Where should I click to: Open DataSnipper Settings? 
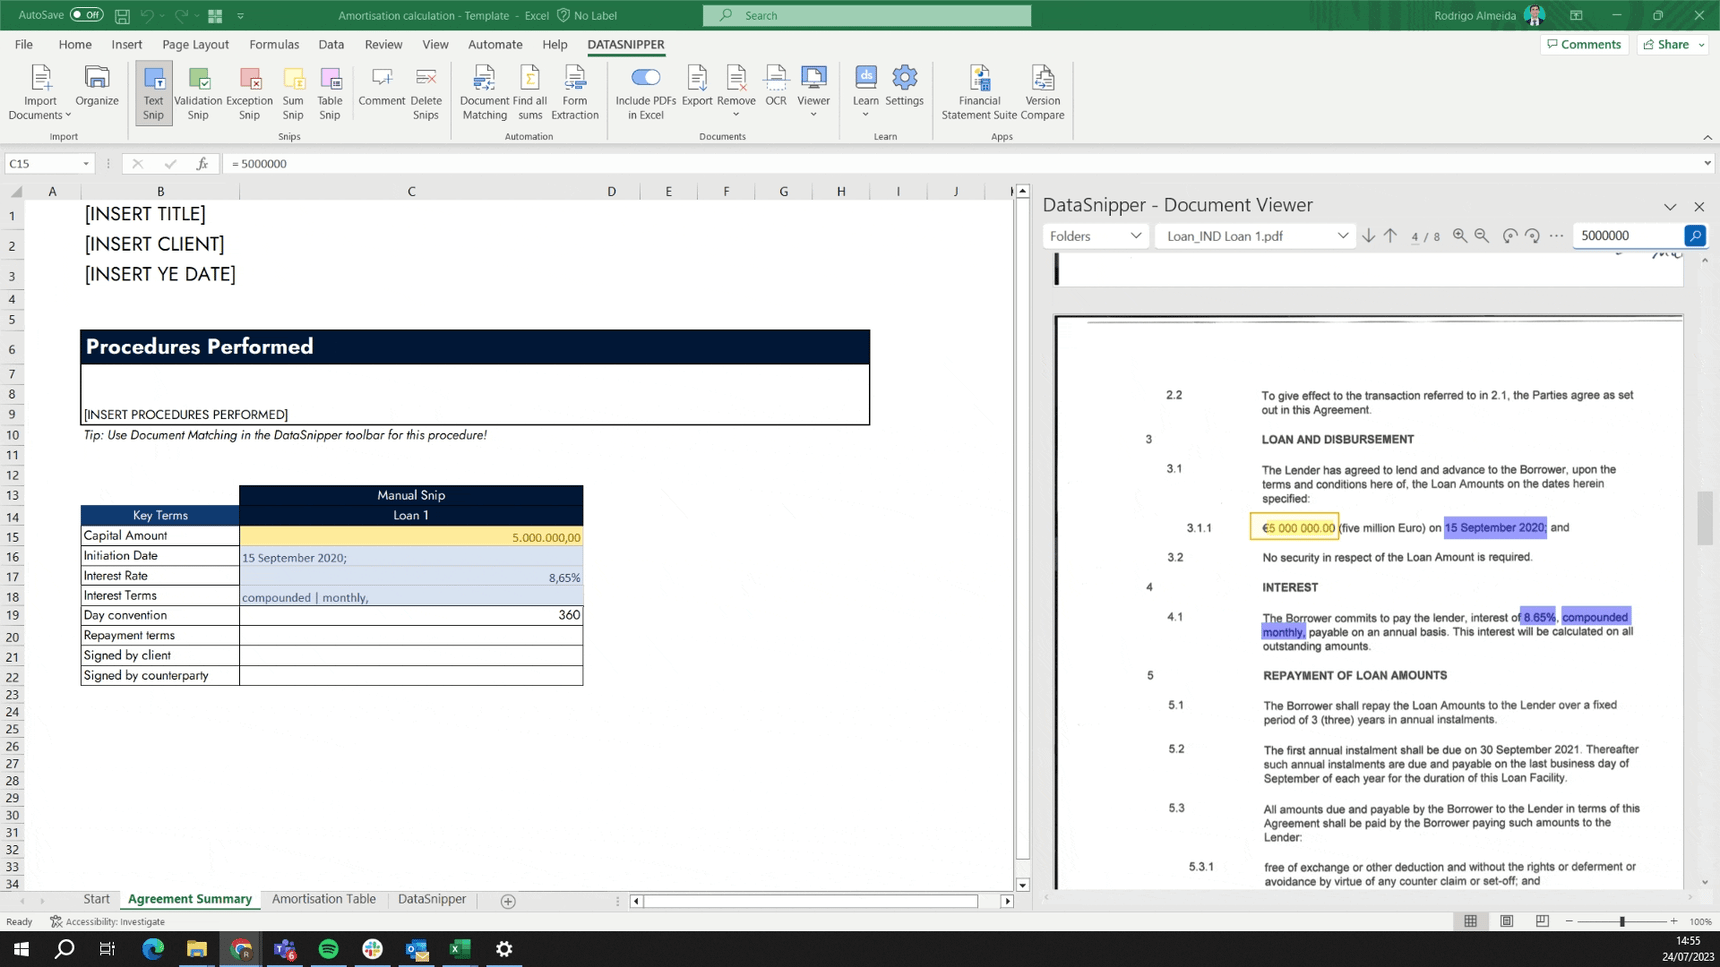(904, 91)
